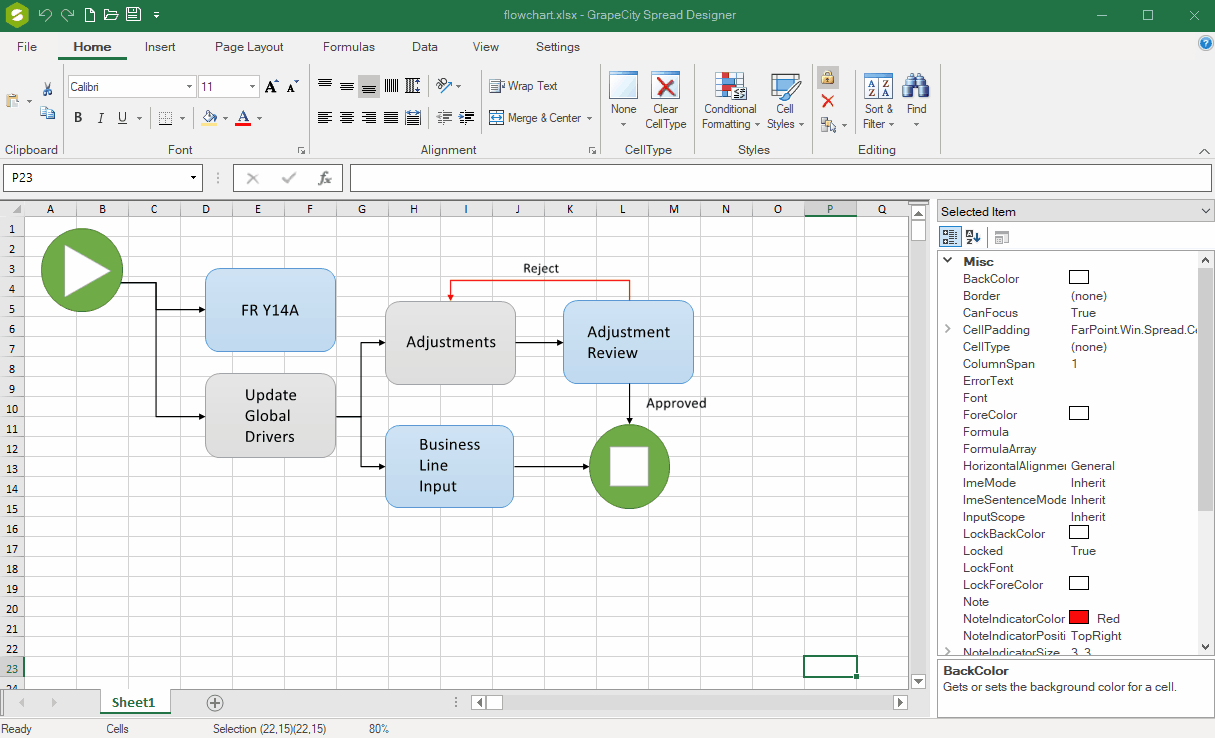This screenshot has height=738, width=1215.
Task: Open Conditional Formatting dropdown
Action: pos(729,100)
